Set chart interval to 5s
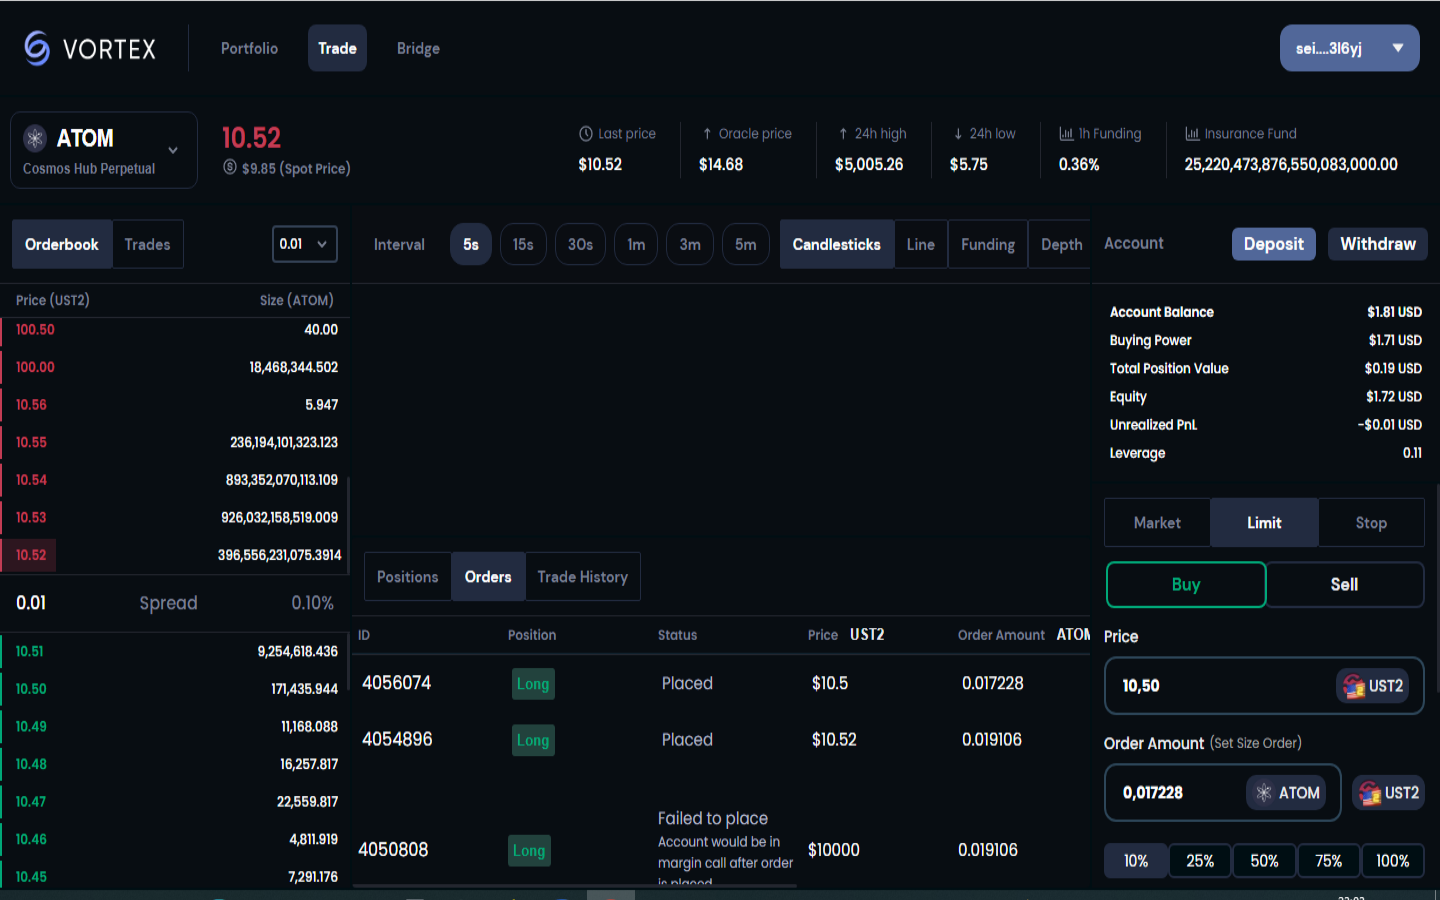This screenshot has width=1440, height=900. click(x=471, y=244)
